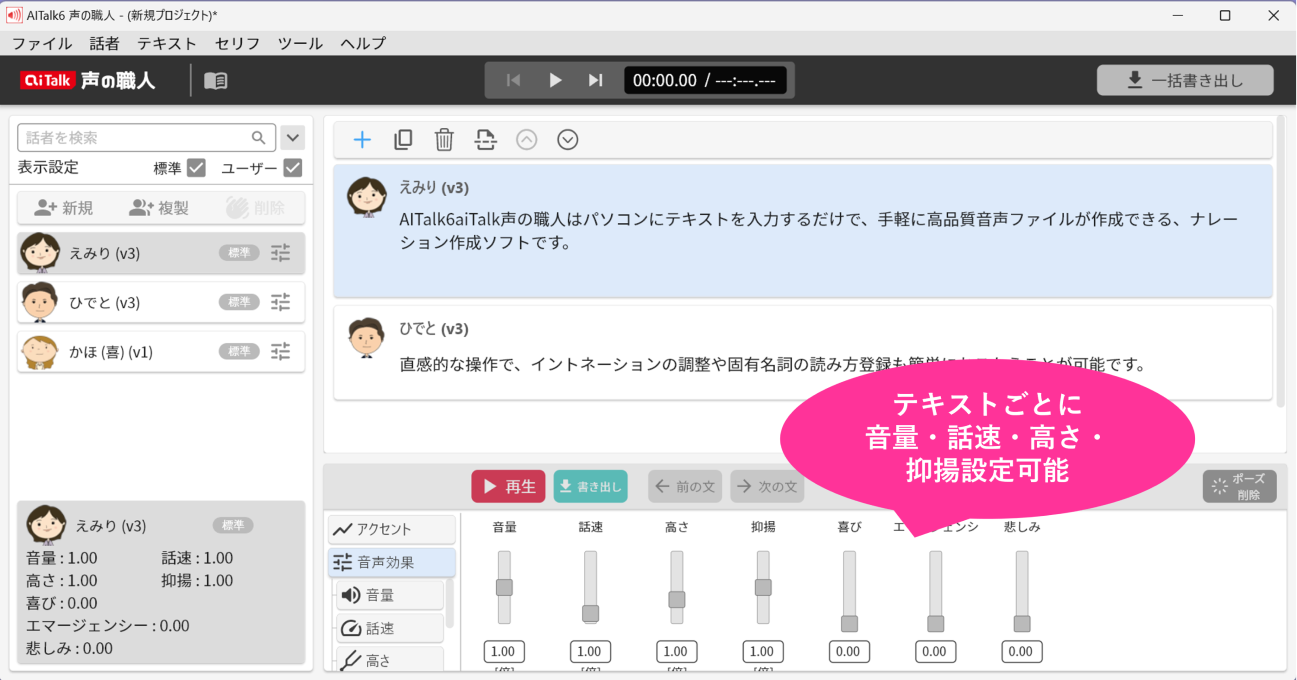Click the text list vertical scrollbar

click(x=1281, y=260)
